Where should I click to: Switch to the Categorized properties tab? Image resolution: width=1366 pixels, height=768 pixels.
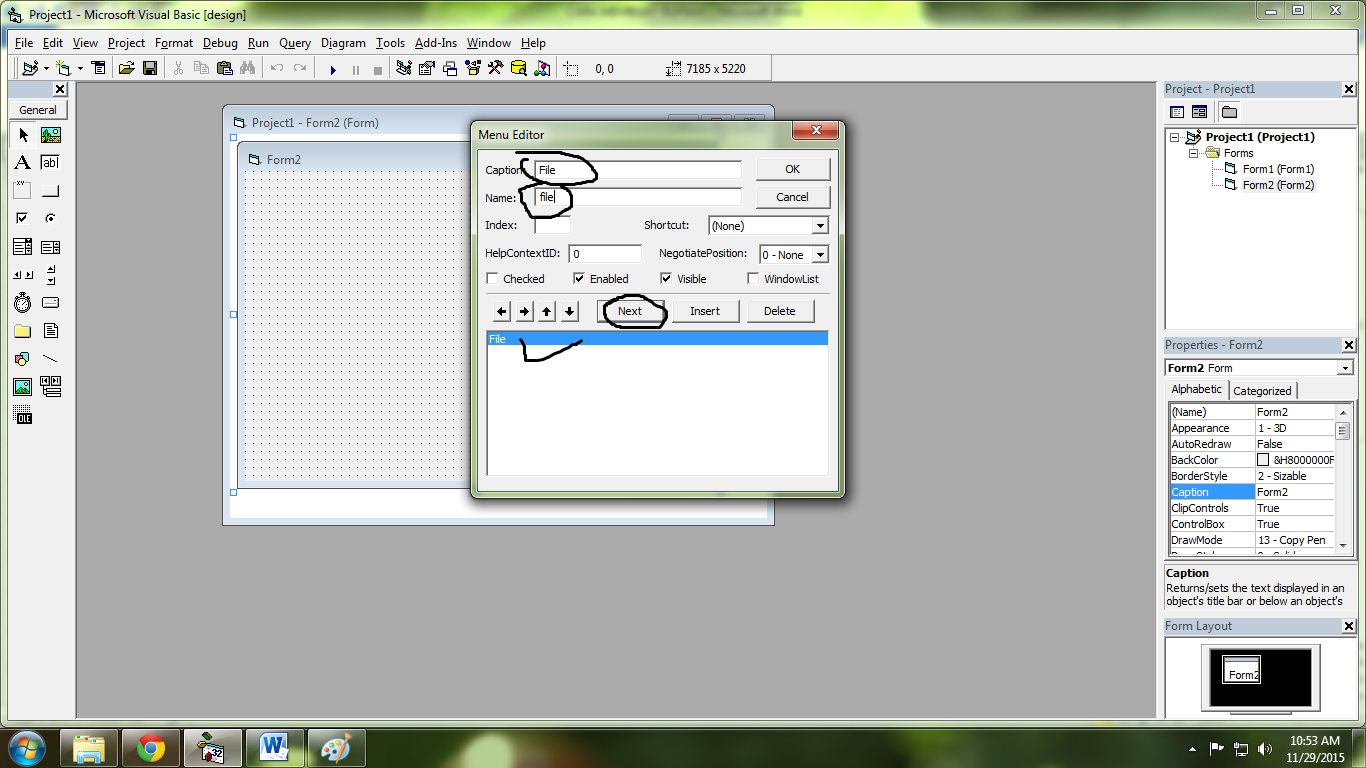1262,390
